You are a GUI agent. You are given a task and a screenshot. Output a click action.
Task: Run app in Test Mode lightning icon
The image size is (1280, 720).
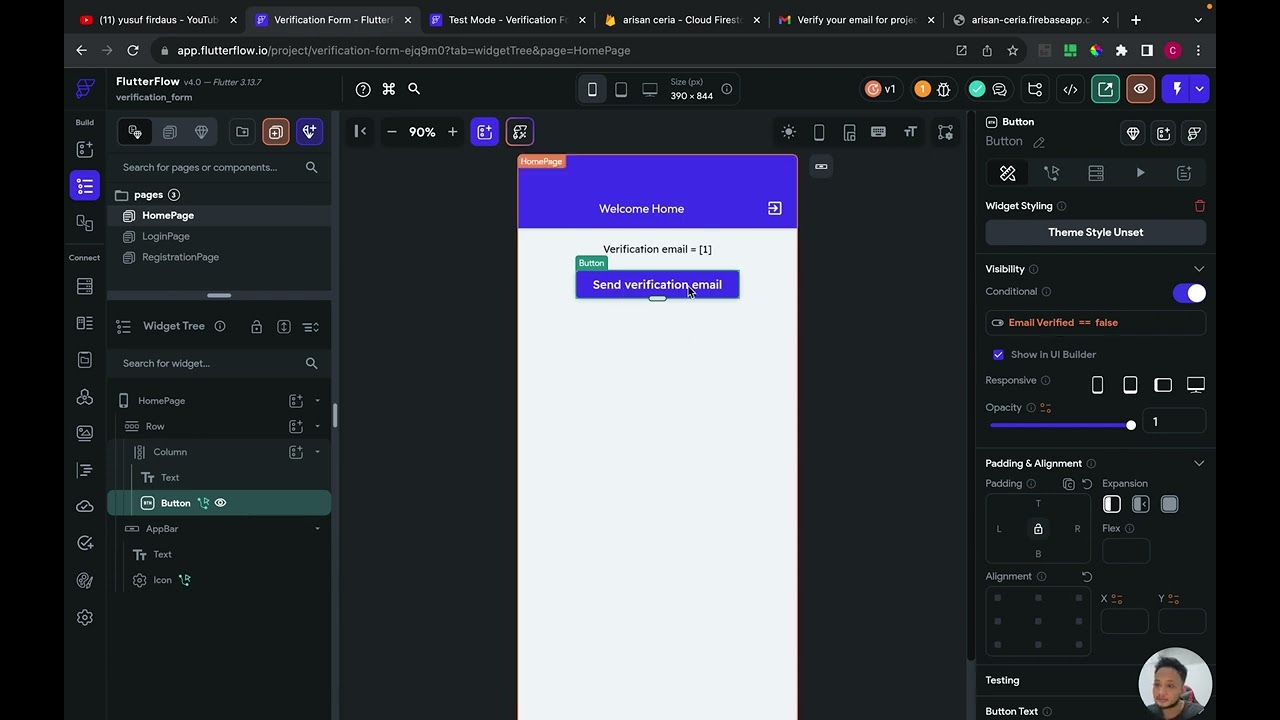(1178, 89)
